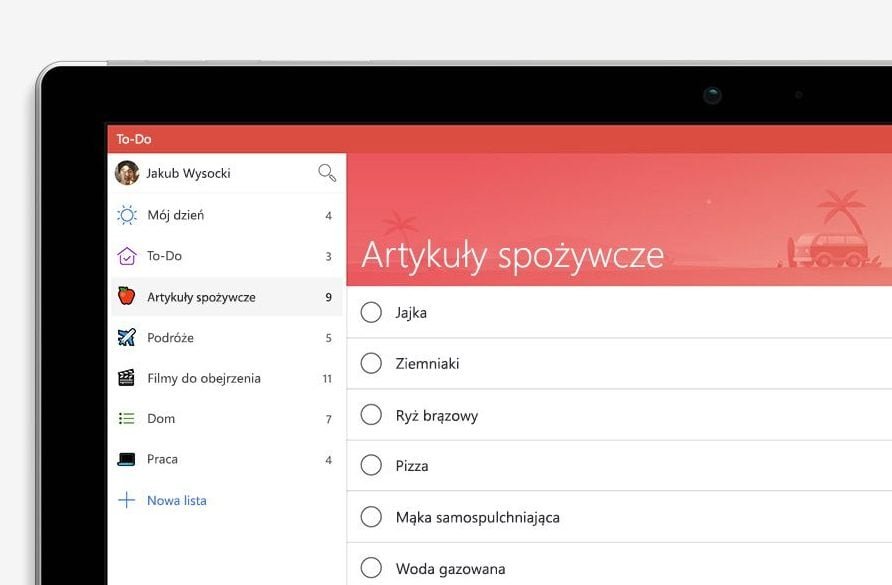The width and height of the screenshot is (892, 585).
Task: Go to Filmy do obejrzenia list
Action: point(226,378)
